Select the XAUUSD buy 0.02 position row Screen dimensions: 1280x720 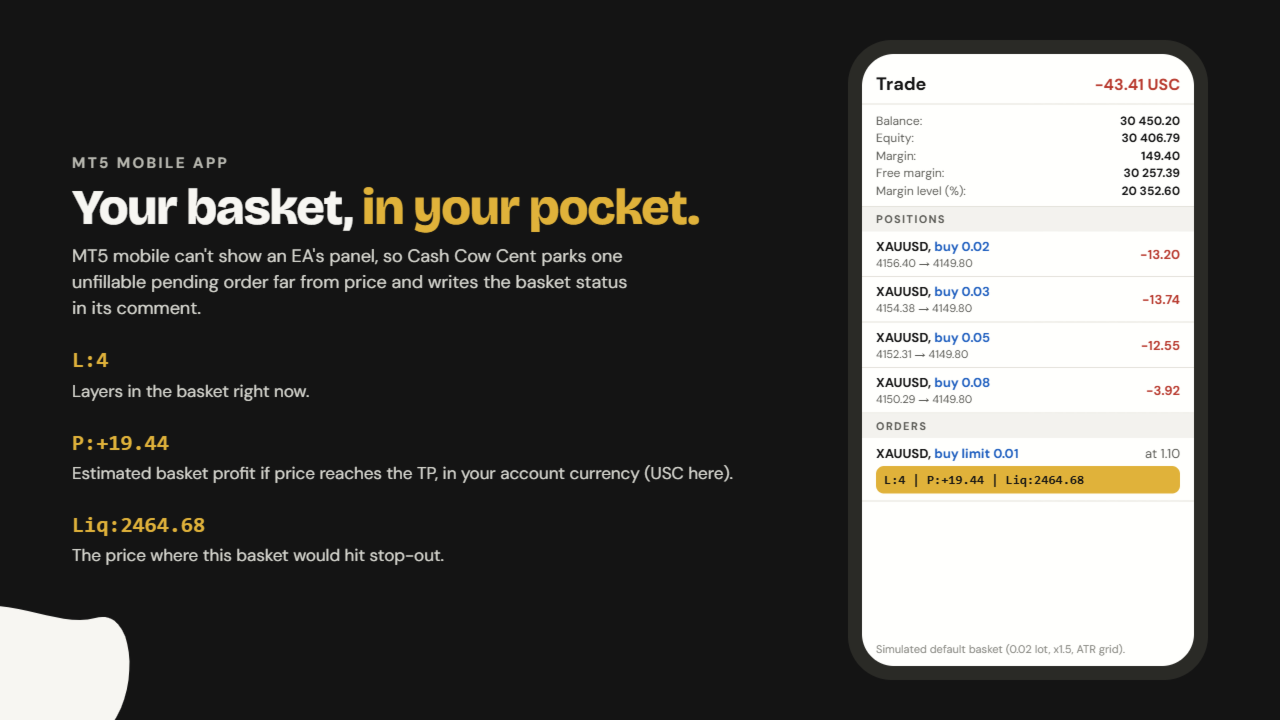pos(1028,254)
